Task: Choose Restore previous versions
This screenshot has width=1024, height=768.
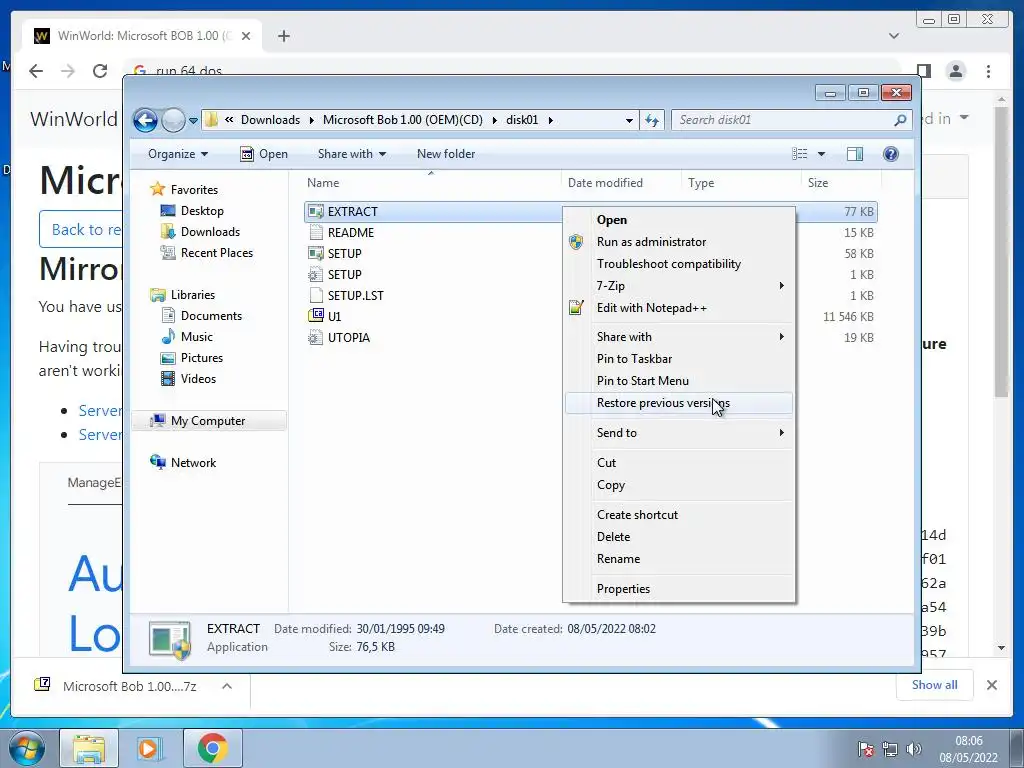Action: pos(679,403)
